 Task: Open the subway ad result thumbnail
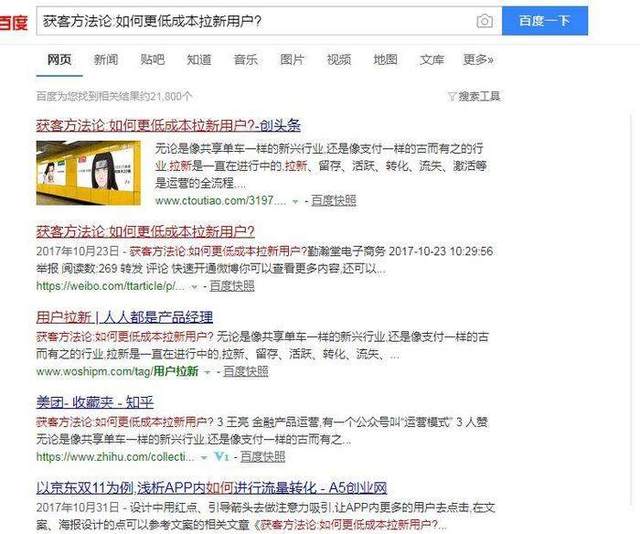point(88,173)
